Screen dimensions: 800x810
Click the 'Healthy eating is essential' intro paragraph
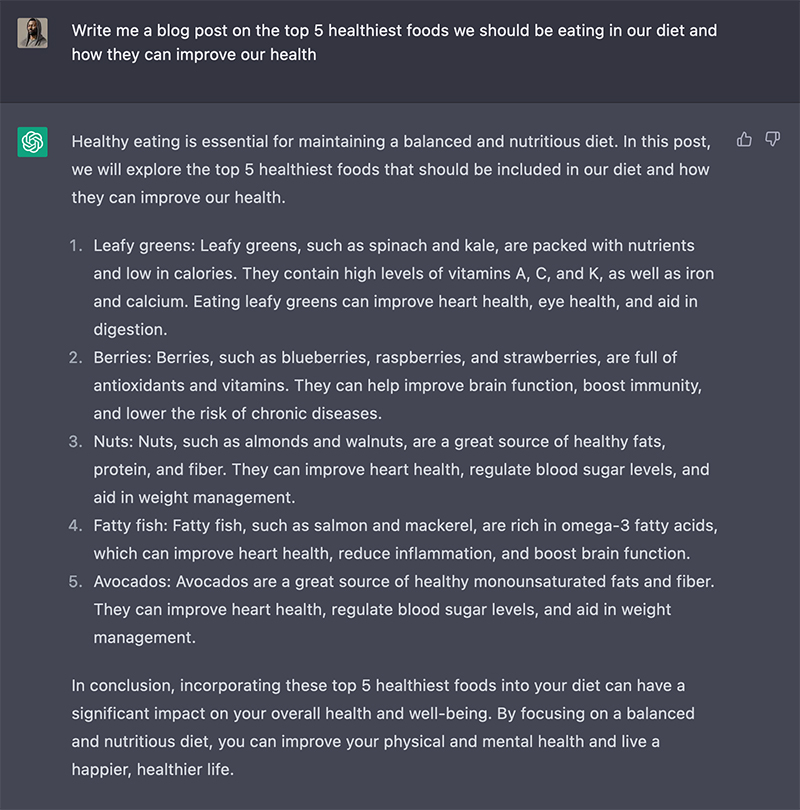point(391,169)
